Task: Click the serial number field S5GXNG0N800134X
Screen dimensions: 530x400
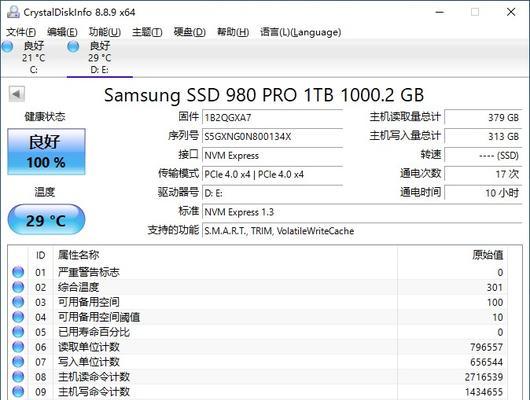Action: [x=272, y=137]
